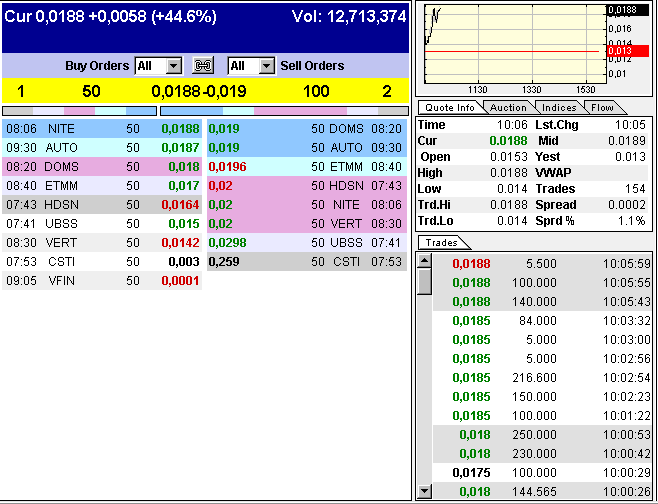Click the Yest value 0.013
Image resolution: width=658 pixels, height=504 pixels.
click(631, 157)
